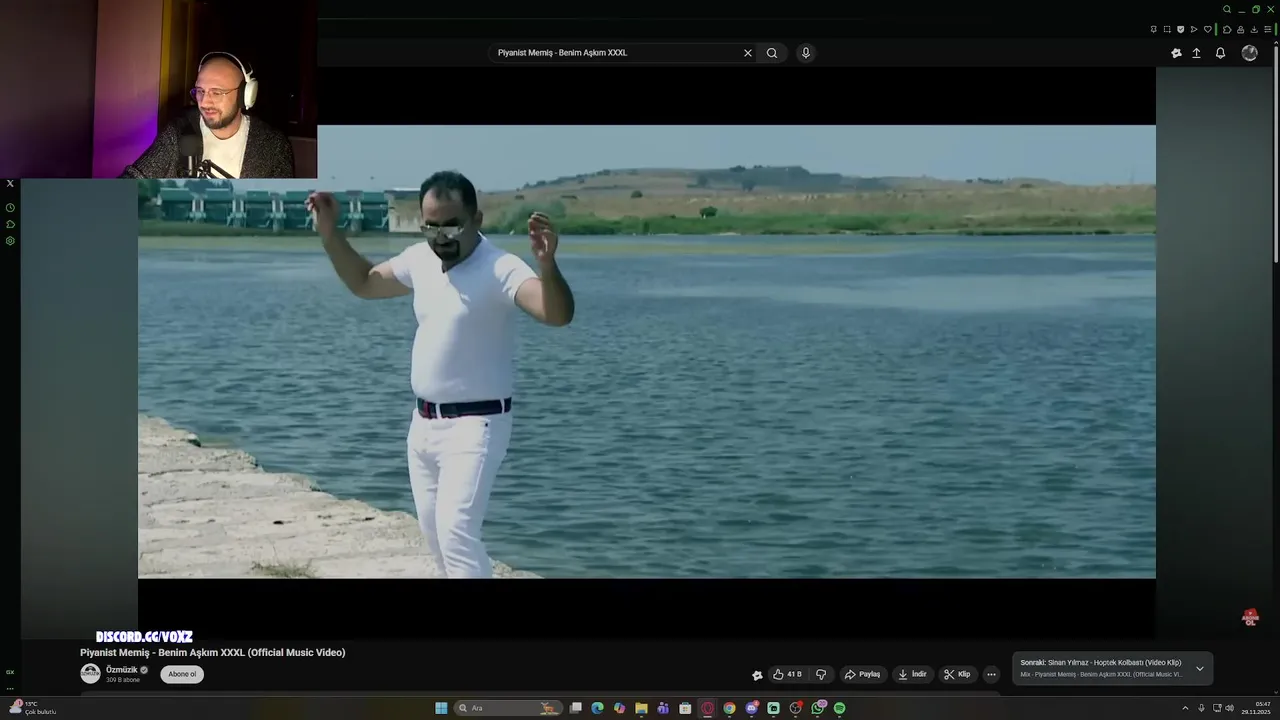Click the taskbar Ara search box
This screenshot has height=720, width=1280.
click(508, 708)
